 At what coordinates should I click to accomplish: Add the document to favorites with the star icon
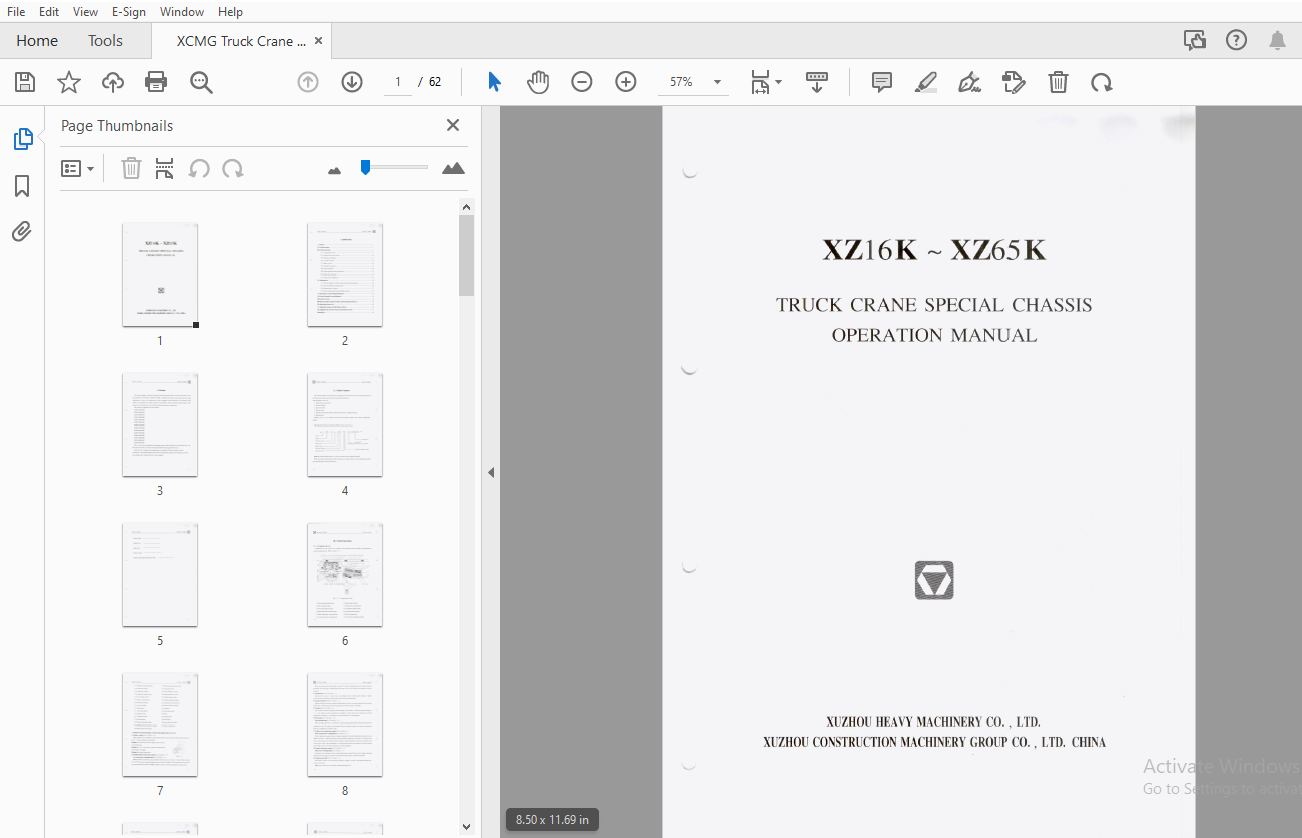pyautogui.click(x=69, y=82)
